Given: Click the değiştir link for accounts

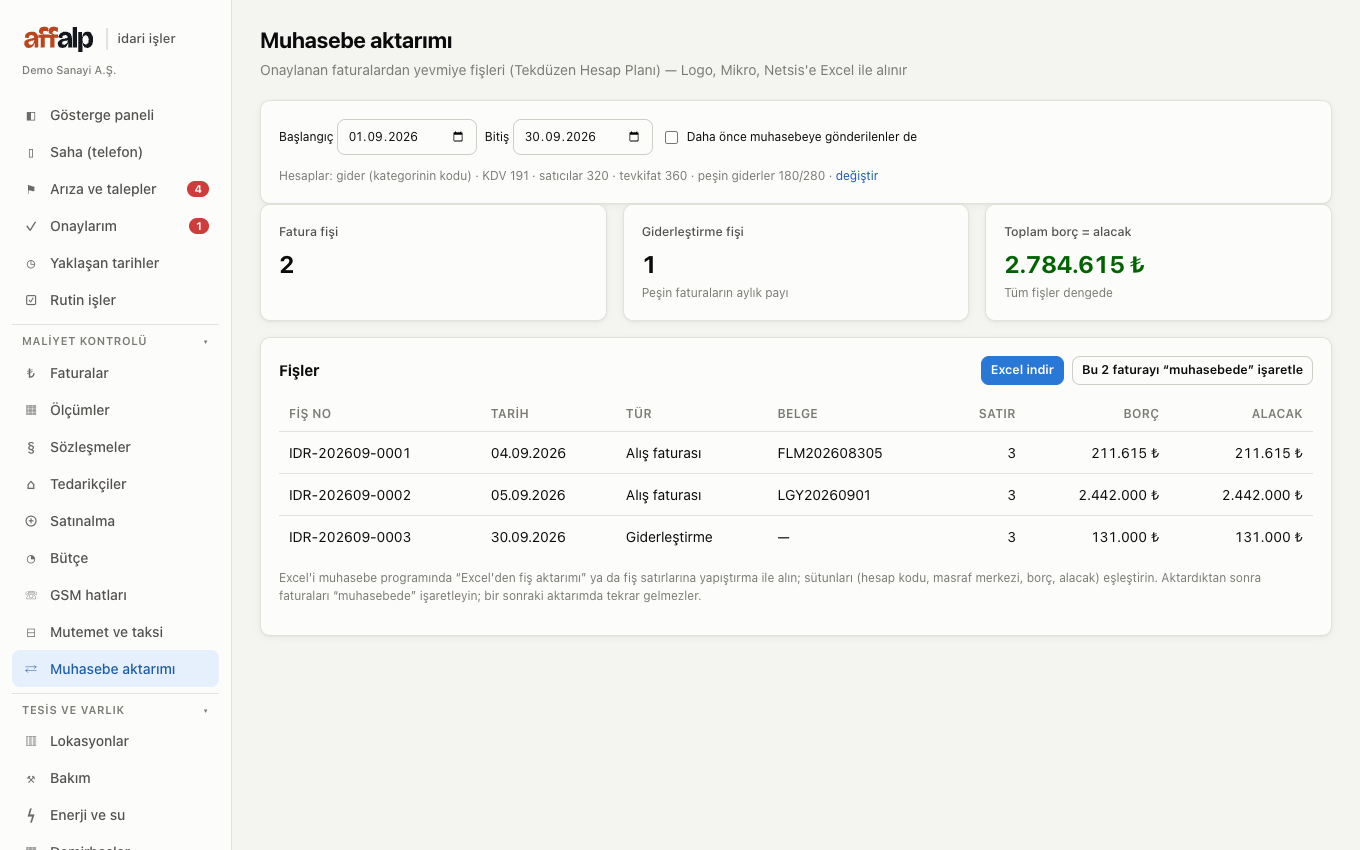Looking at the screenshot, I should 857,176.
